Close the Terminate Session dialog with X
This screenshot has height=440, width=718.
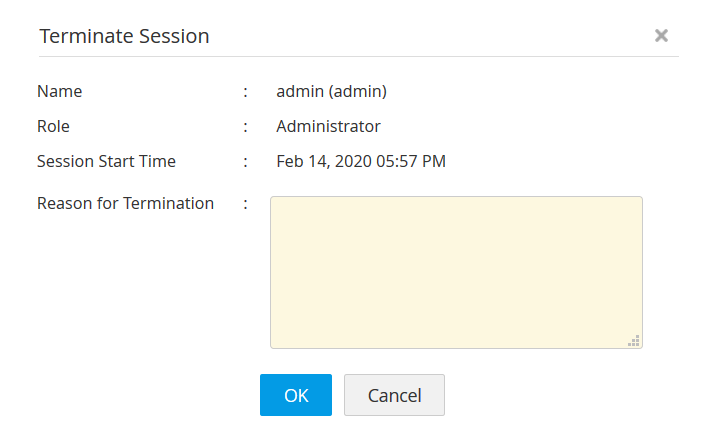(661, 35)
